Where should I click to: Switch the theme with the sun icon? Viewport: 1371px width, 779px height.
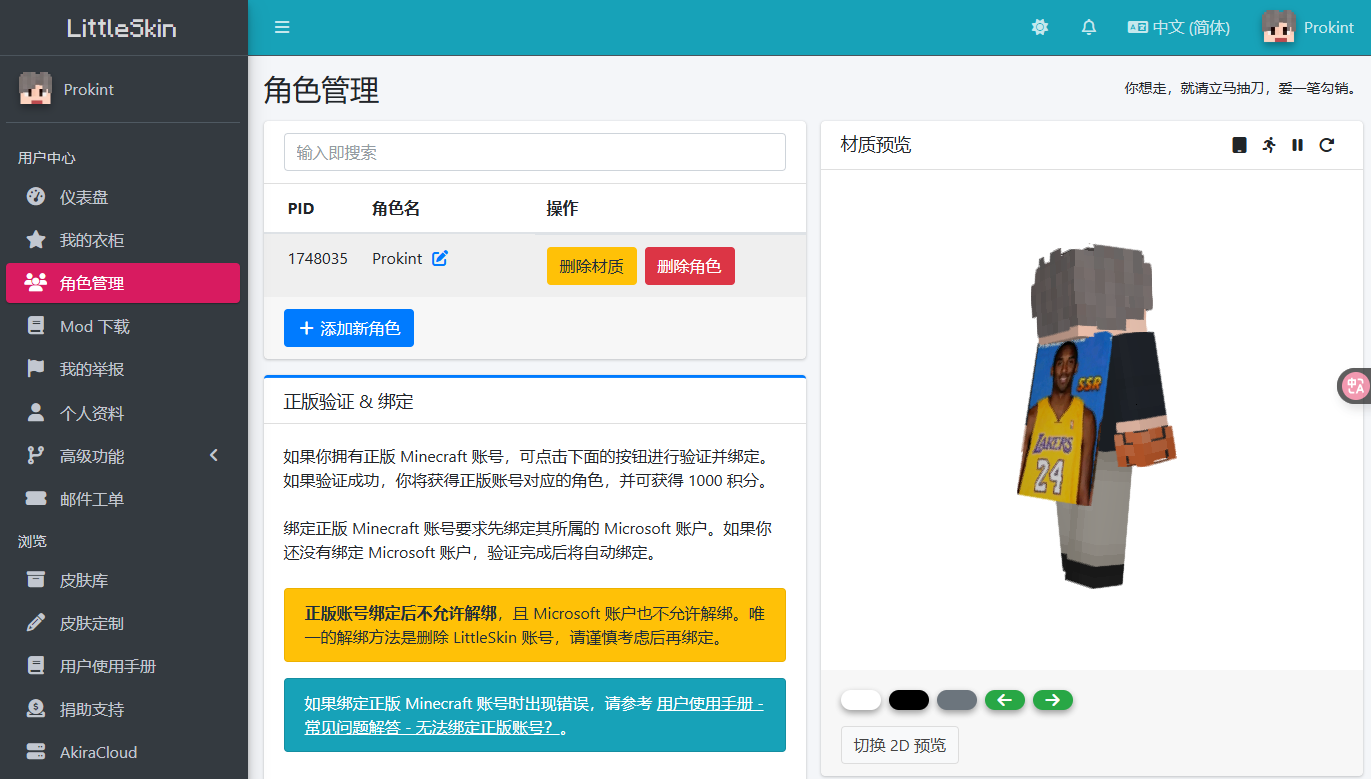coord(1040,27)
